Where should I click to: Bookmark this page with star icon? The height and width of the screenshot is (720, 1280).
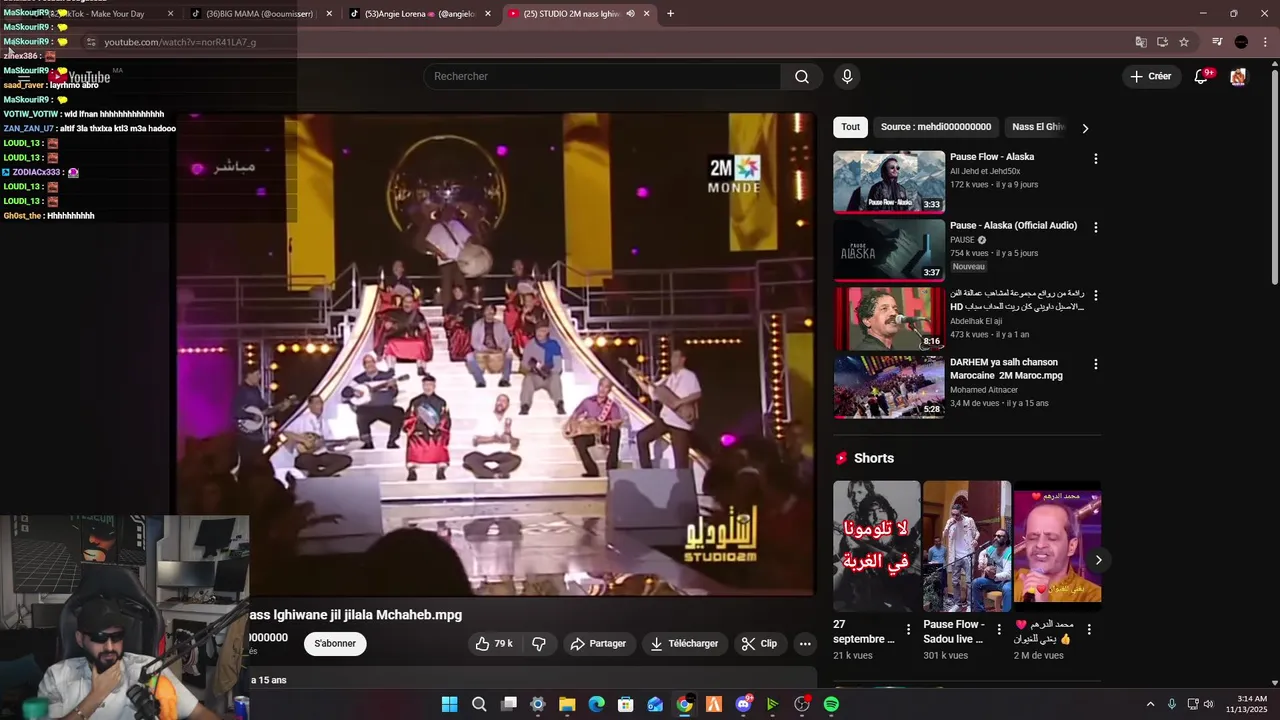pos(1184,42)
